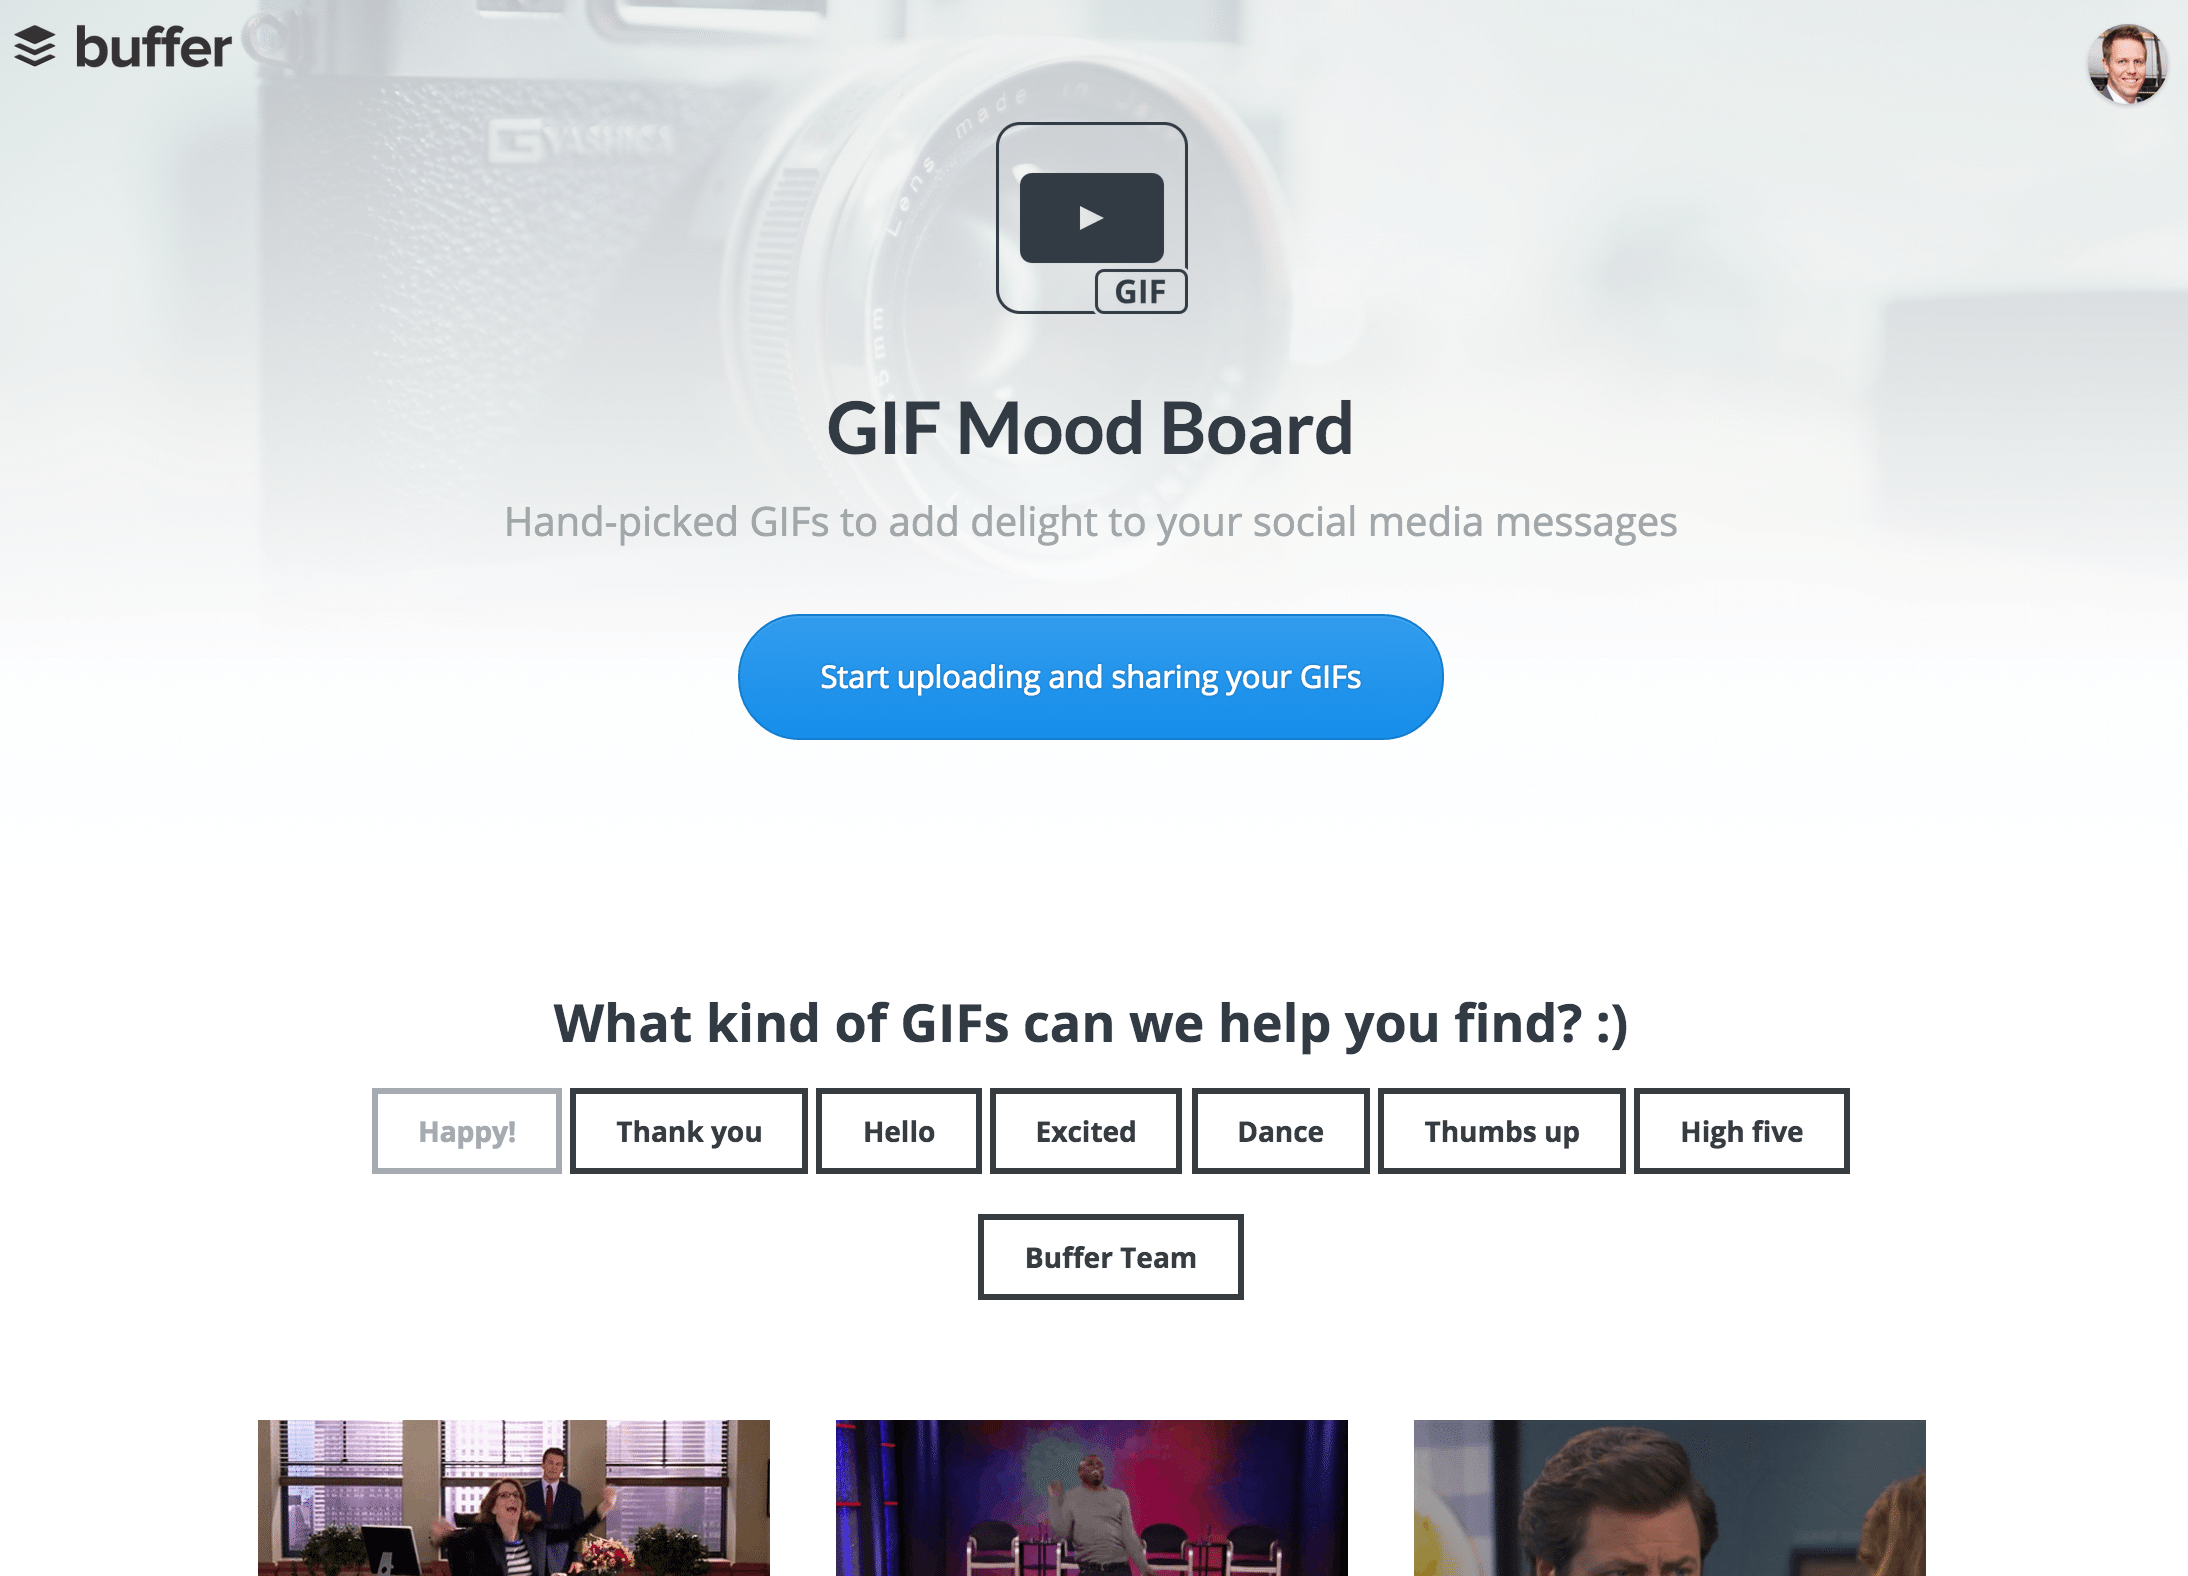Select the Dance mood filter
This screenshot has width=2188, height=1576.
[1281, 1129]
